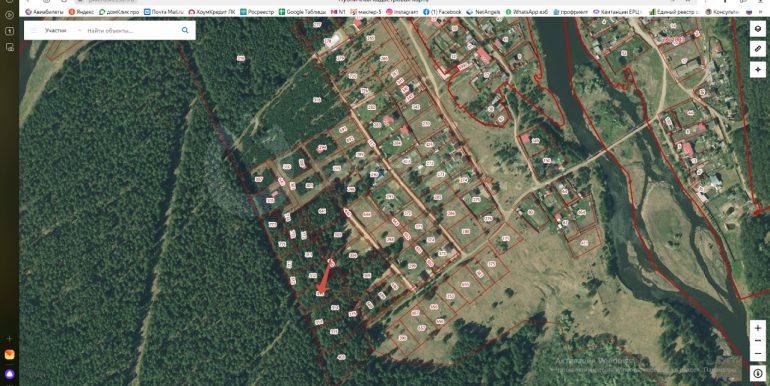
Task: Expand the Участки search type dropdown
Action: click(62, 30)
